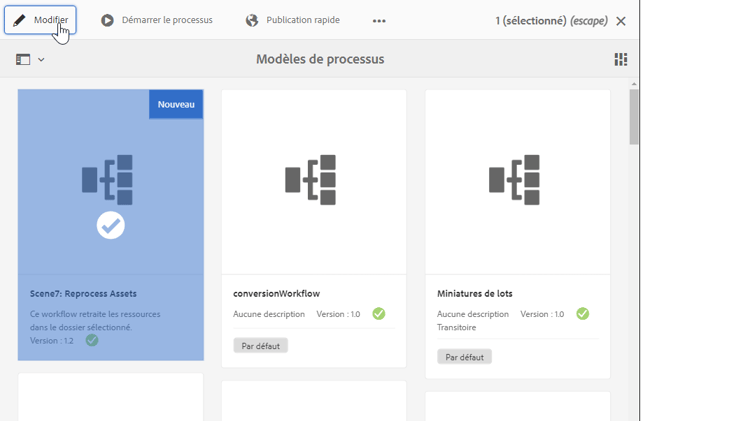Click the 1 (sélectionné) (escape) text

click(x=551, y=21)
